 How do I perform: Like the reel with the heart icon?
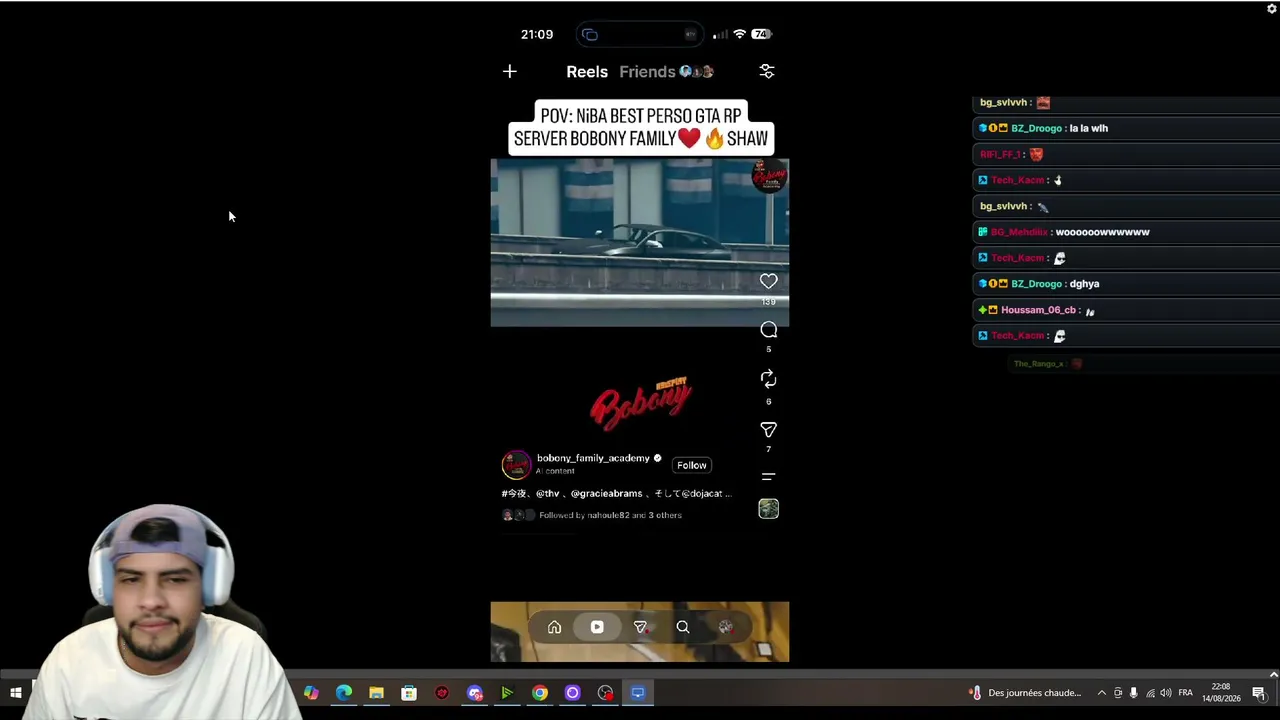[x=768, y=281]
